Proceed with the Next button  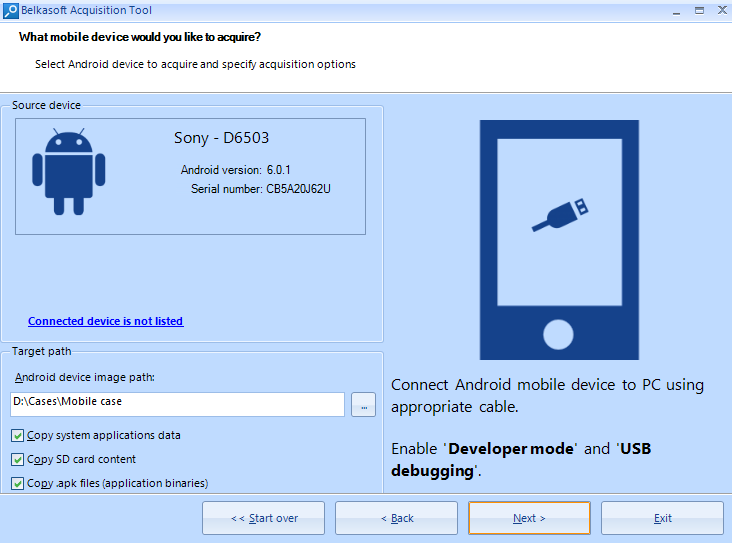pos(529,518)
